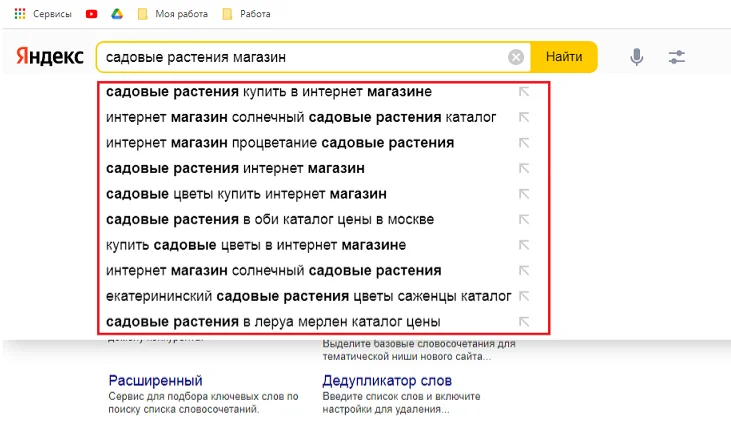Insert arrow for 'садовые растения интернет магазин'

524,168
